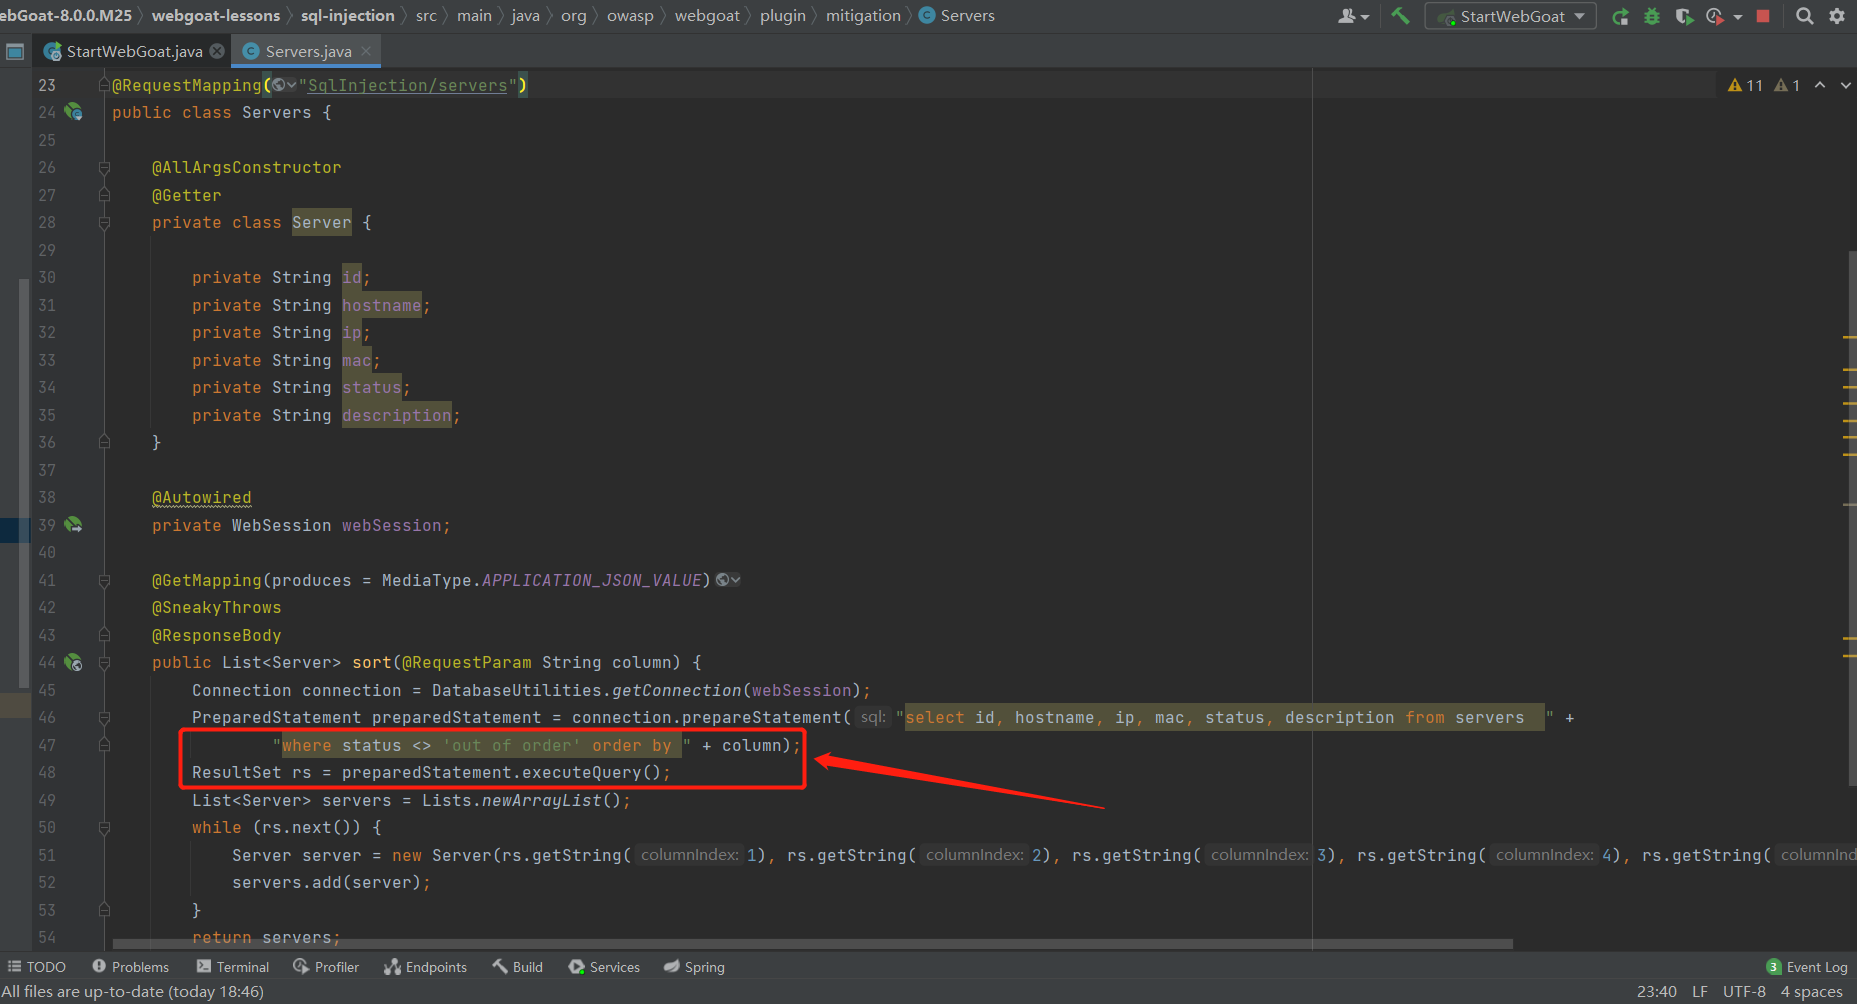Build the project with the hammer icon
This screenshot has height=1004, width=1857.
coord(1399,16)
